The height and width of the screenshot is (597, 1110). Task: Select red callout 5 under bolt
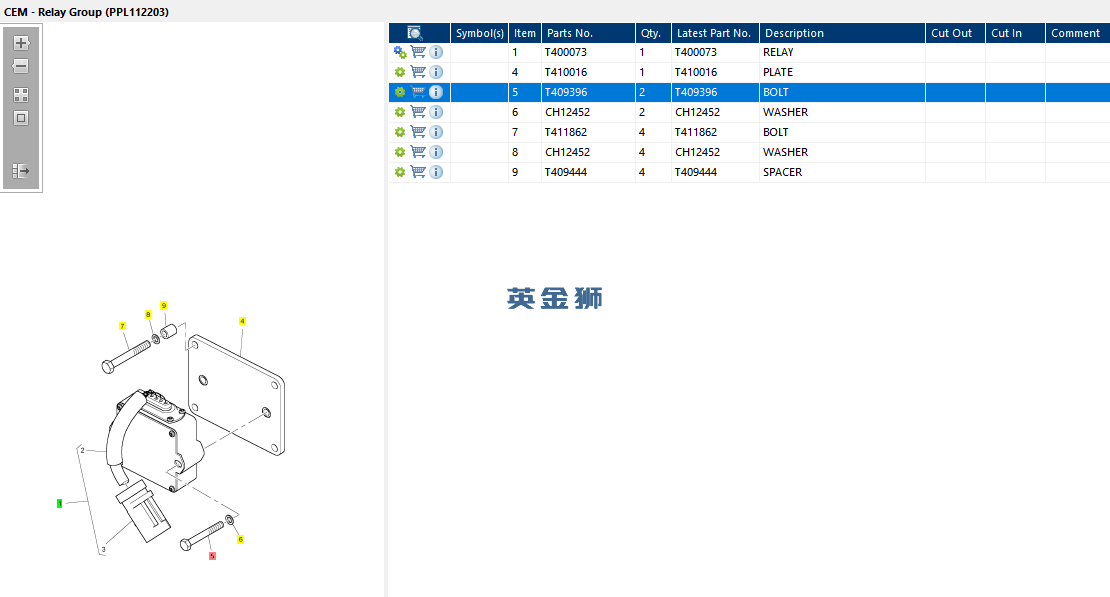click(x=212, y=556)
